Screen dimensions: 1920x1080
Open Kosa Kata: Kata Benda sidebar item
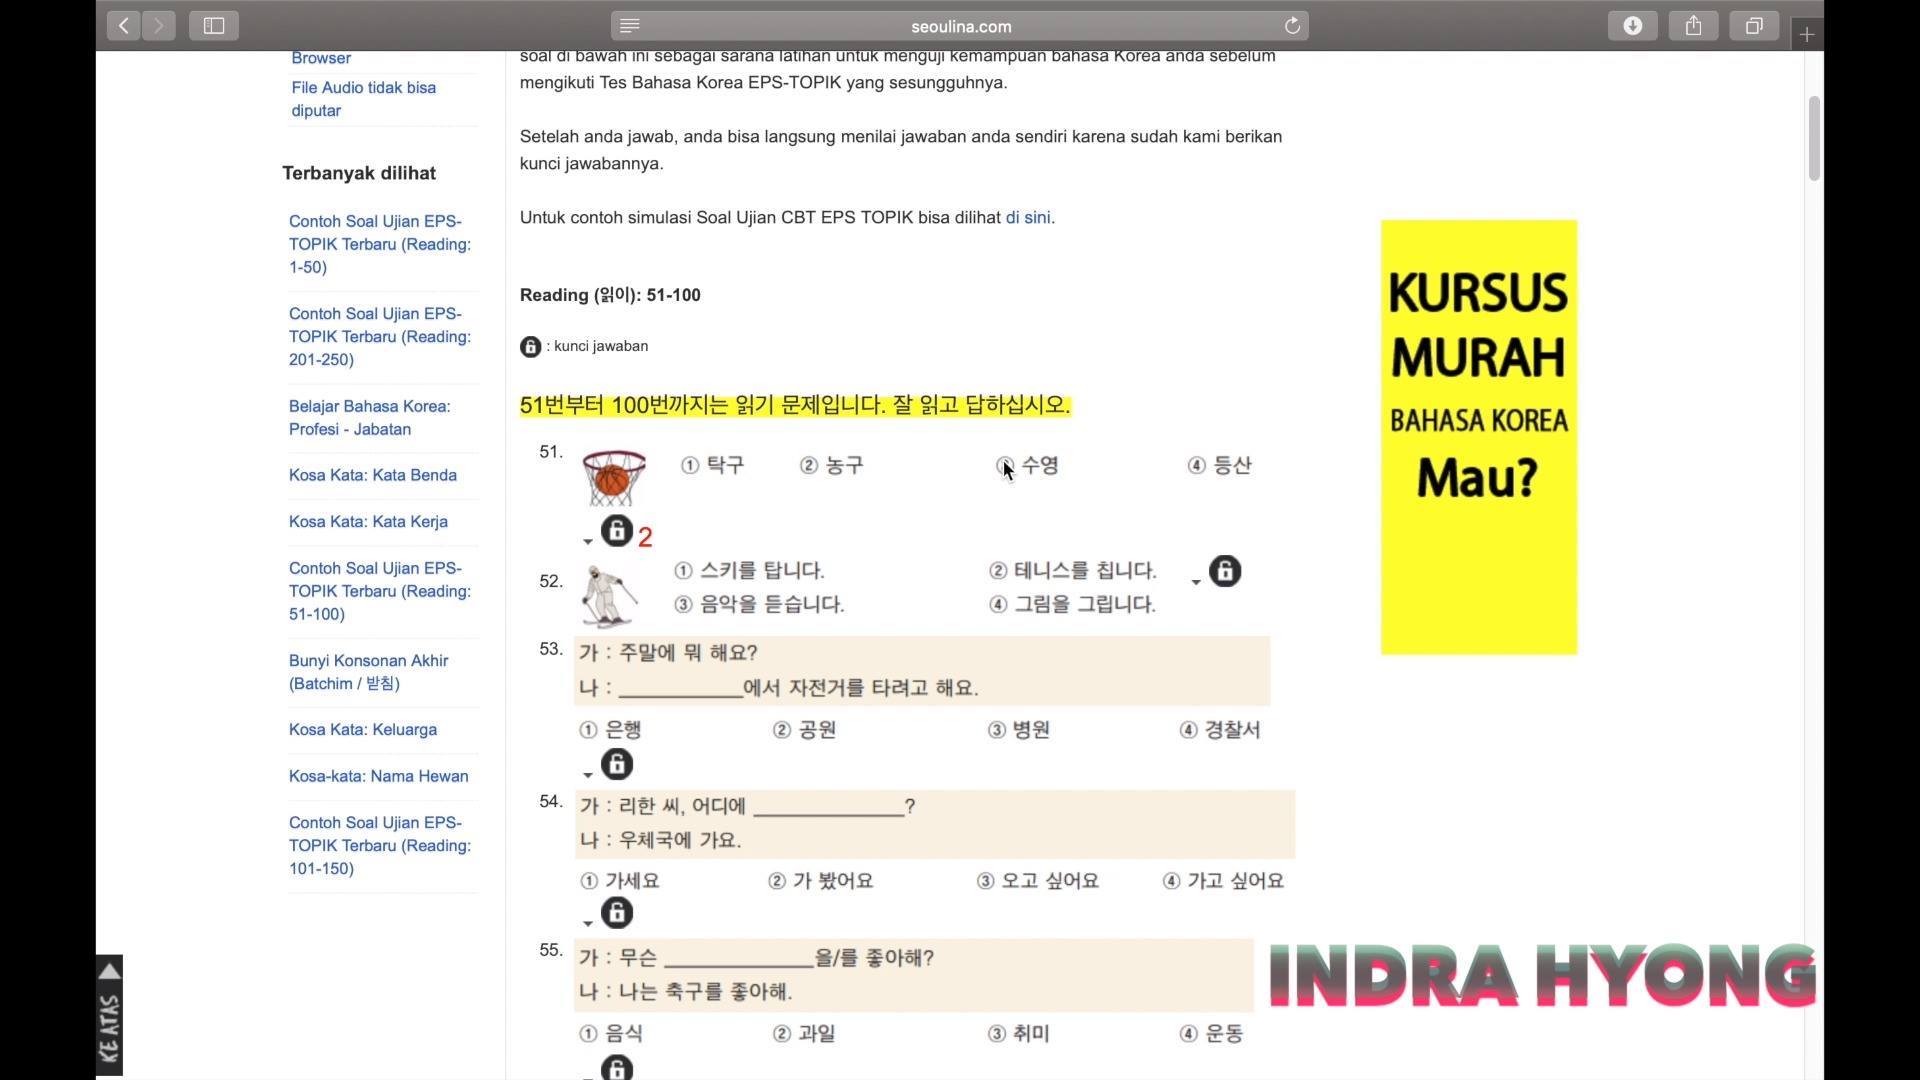(x=373, y=476)
